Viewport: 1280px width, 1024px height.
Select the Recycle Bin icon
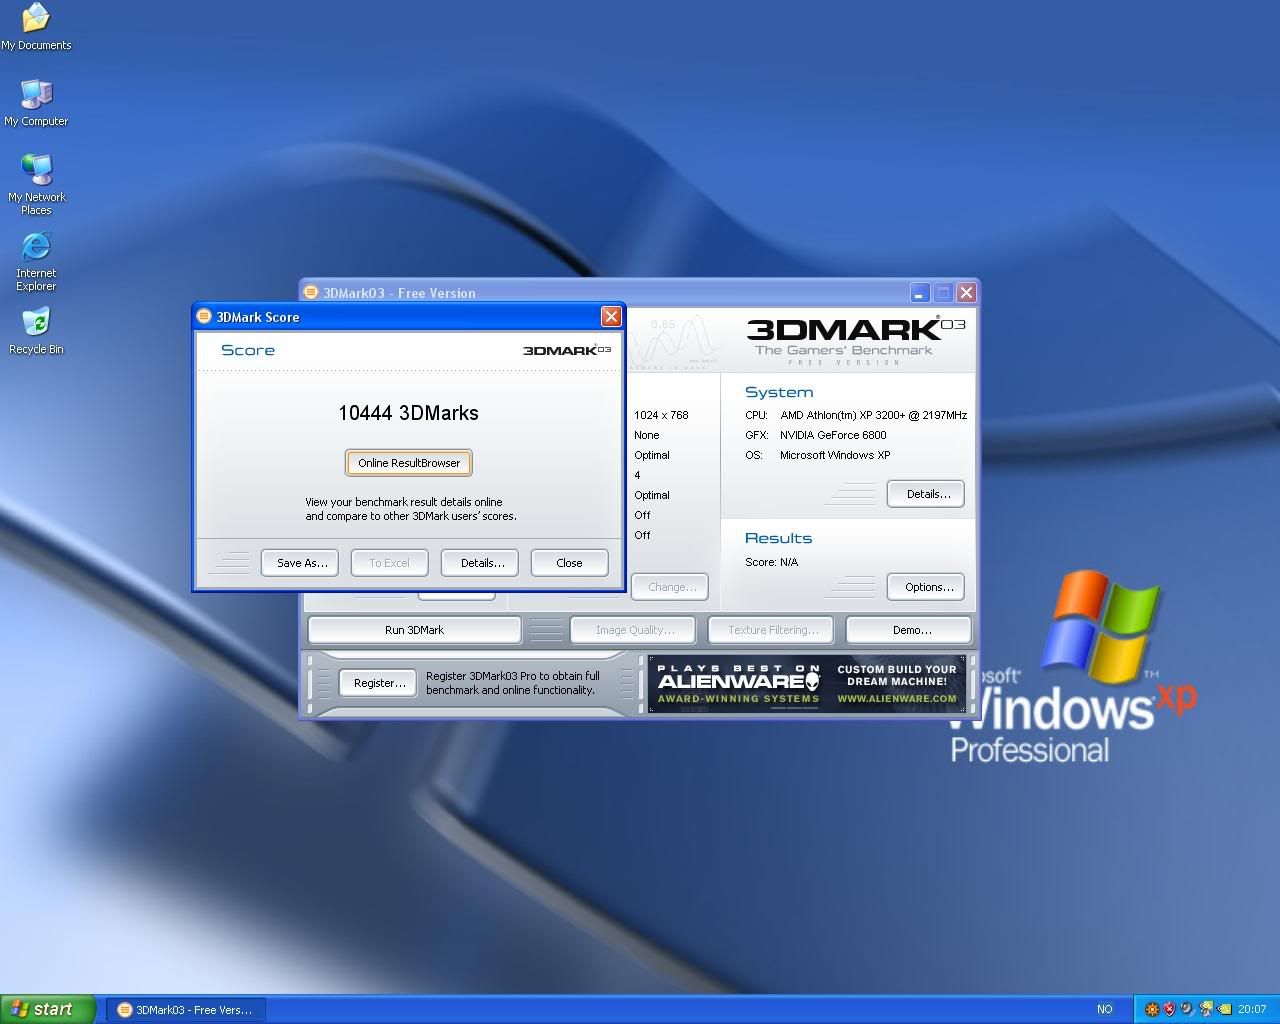tap(36, 331)
